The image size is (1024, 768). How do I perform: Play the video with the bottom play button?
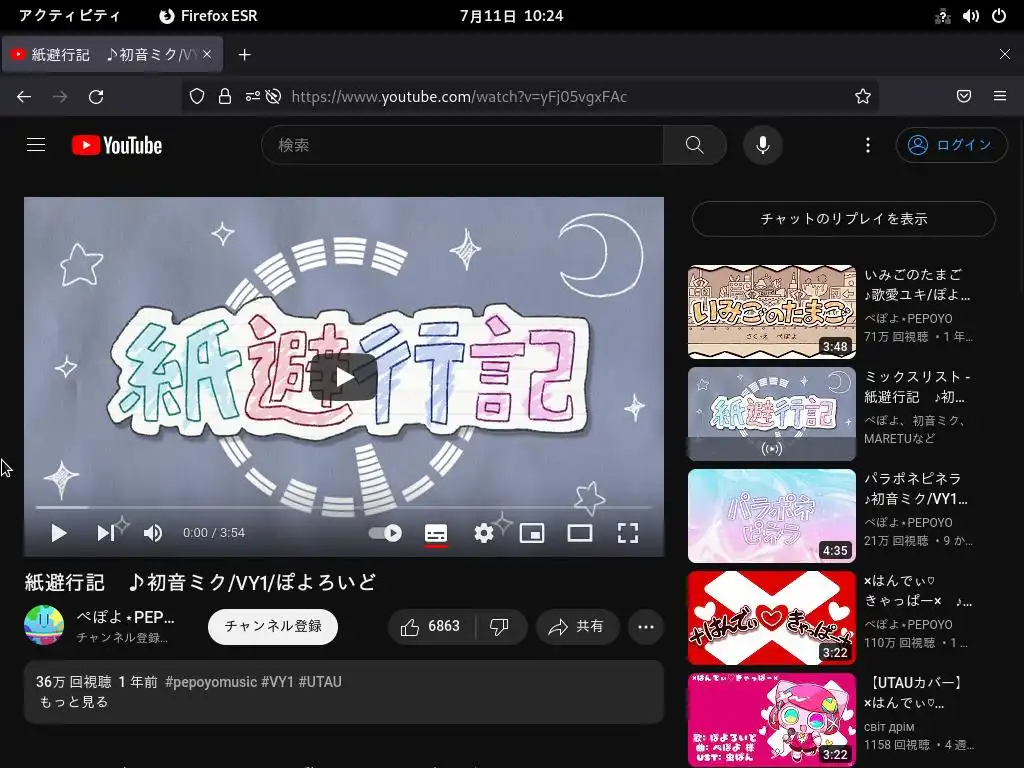click(59, 533)
